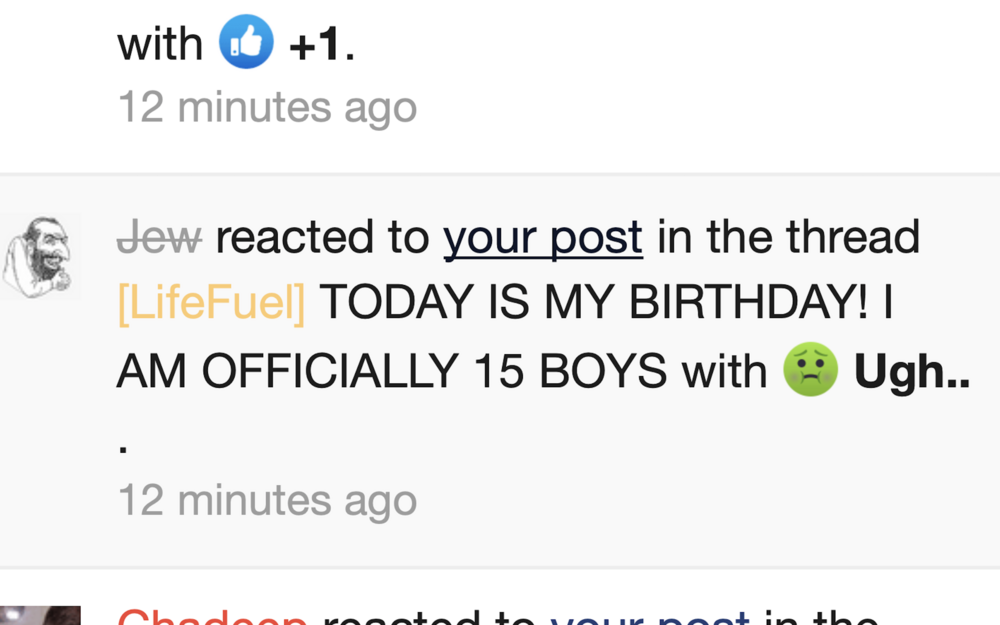Screen dimensions: 1000x625
Task: Open the strikethrough username's profile
Action: [x=160, y=239]
